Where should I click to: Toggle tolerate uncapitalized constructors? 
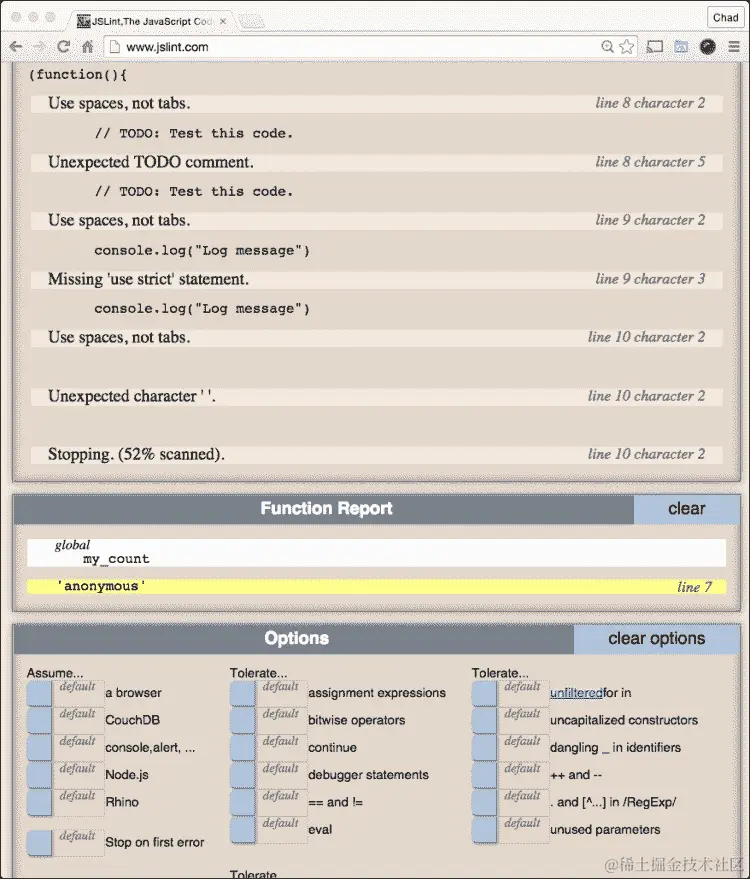(x=484, y=721)
